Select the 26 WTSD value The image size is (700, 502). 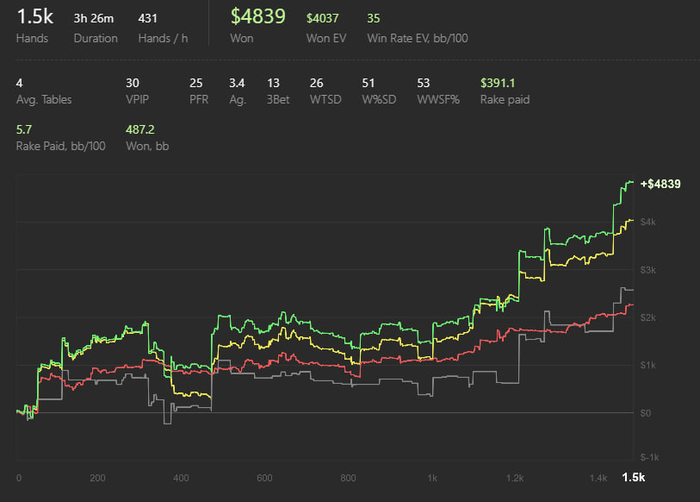click(316, 83)
